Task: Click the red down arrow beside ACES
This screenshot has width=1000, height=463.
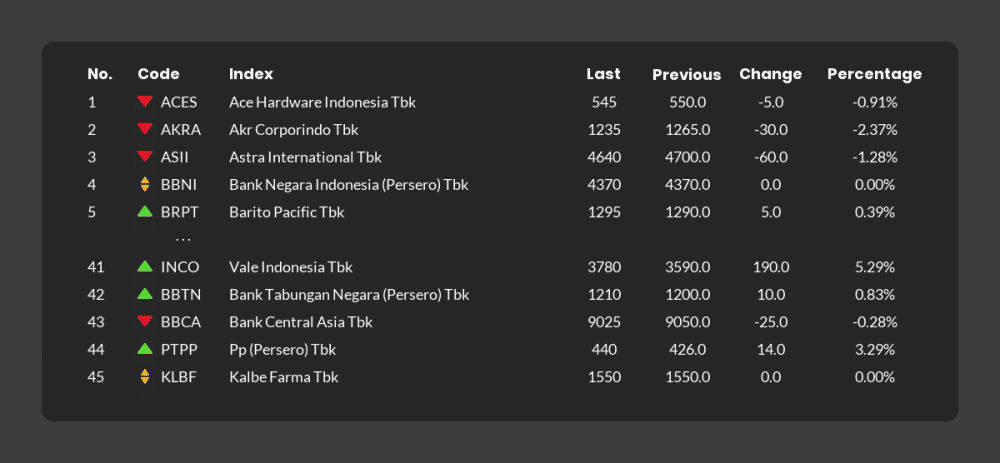Action: point(145,101)
